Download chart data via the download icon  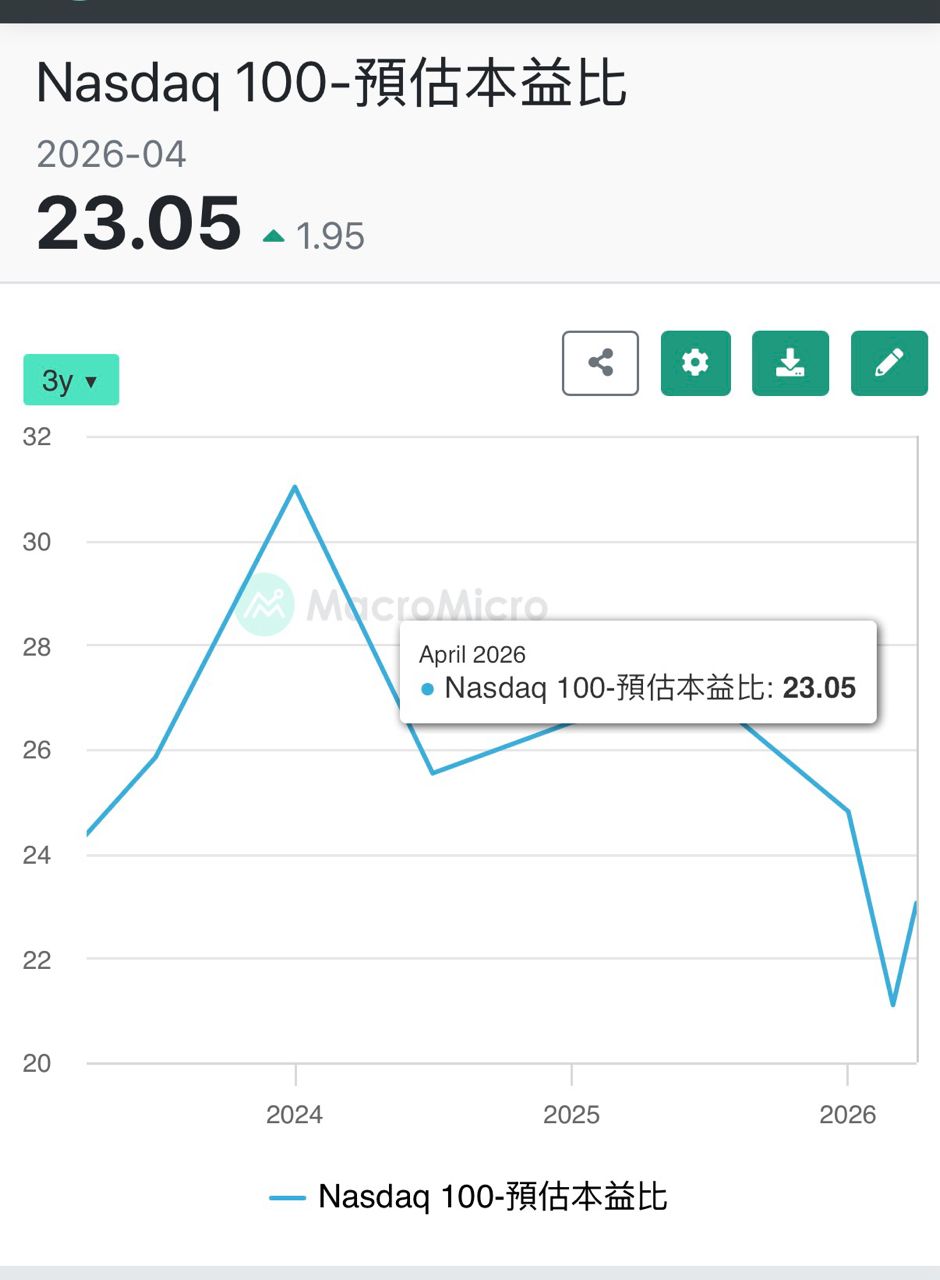(790, 363)
